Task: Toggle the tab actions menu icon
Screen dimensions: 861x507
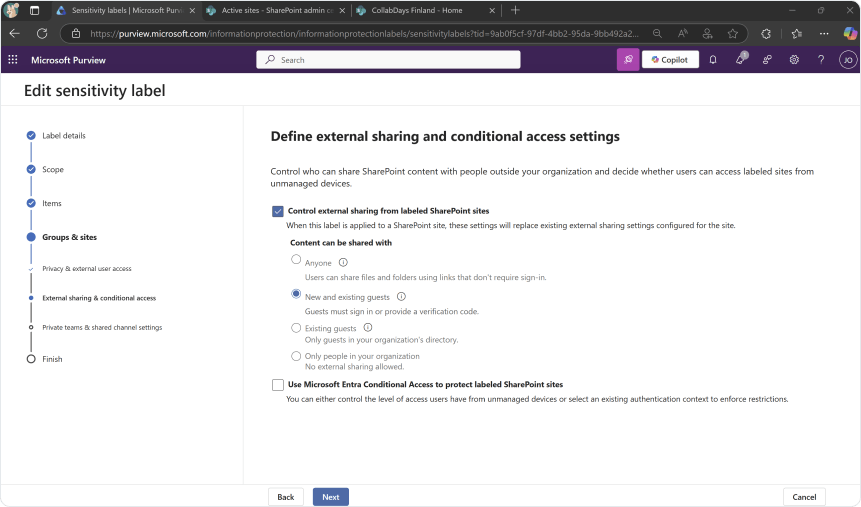Action: pyautogui.click(x=34, y=10)
